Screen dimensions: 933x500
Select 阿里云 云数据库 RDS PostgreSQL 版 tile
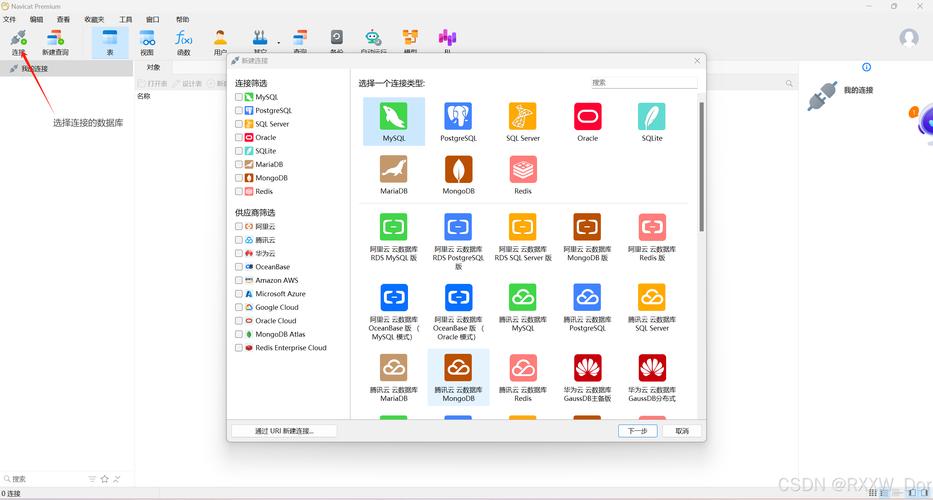tap(458, 240)
